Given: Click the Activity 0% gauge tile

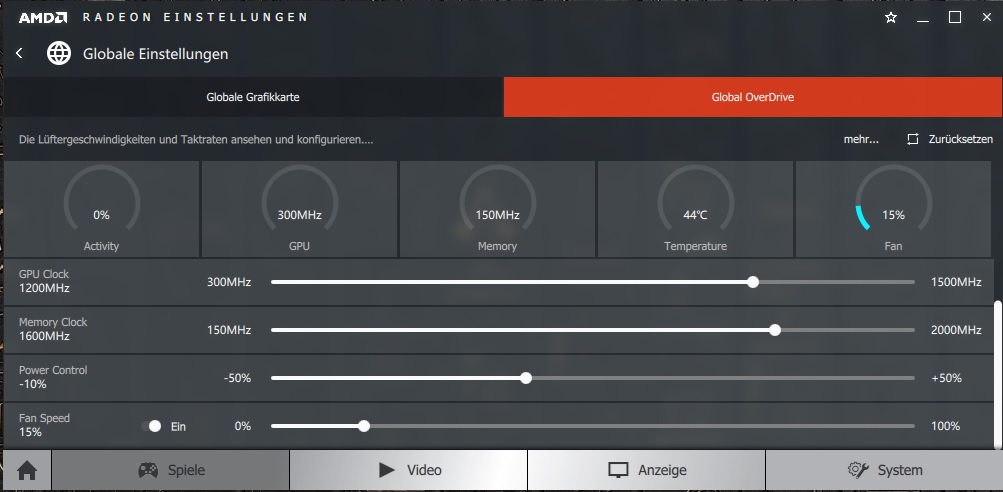Looking at the screenshot, I should coord(101,209).
